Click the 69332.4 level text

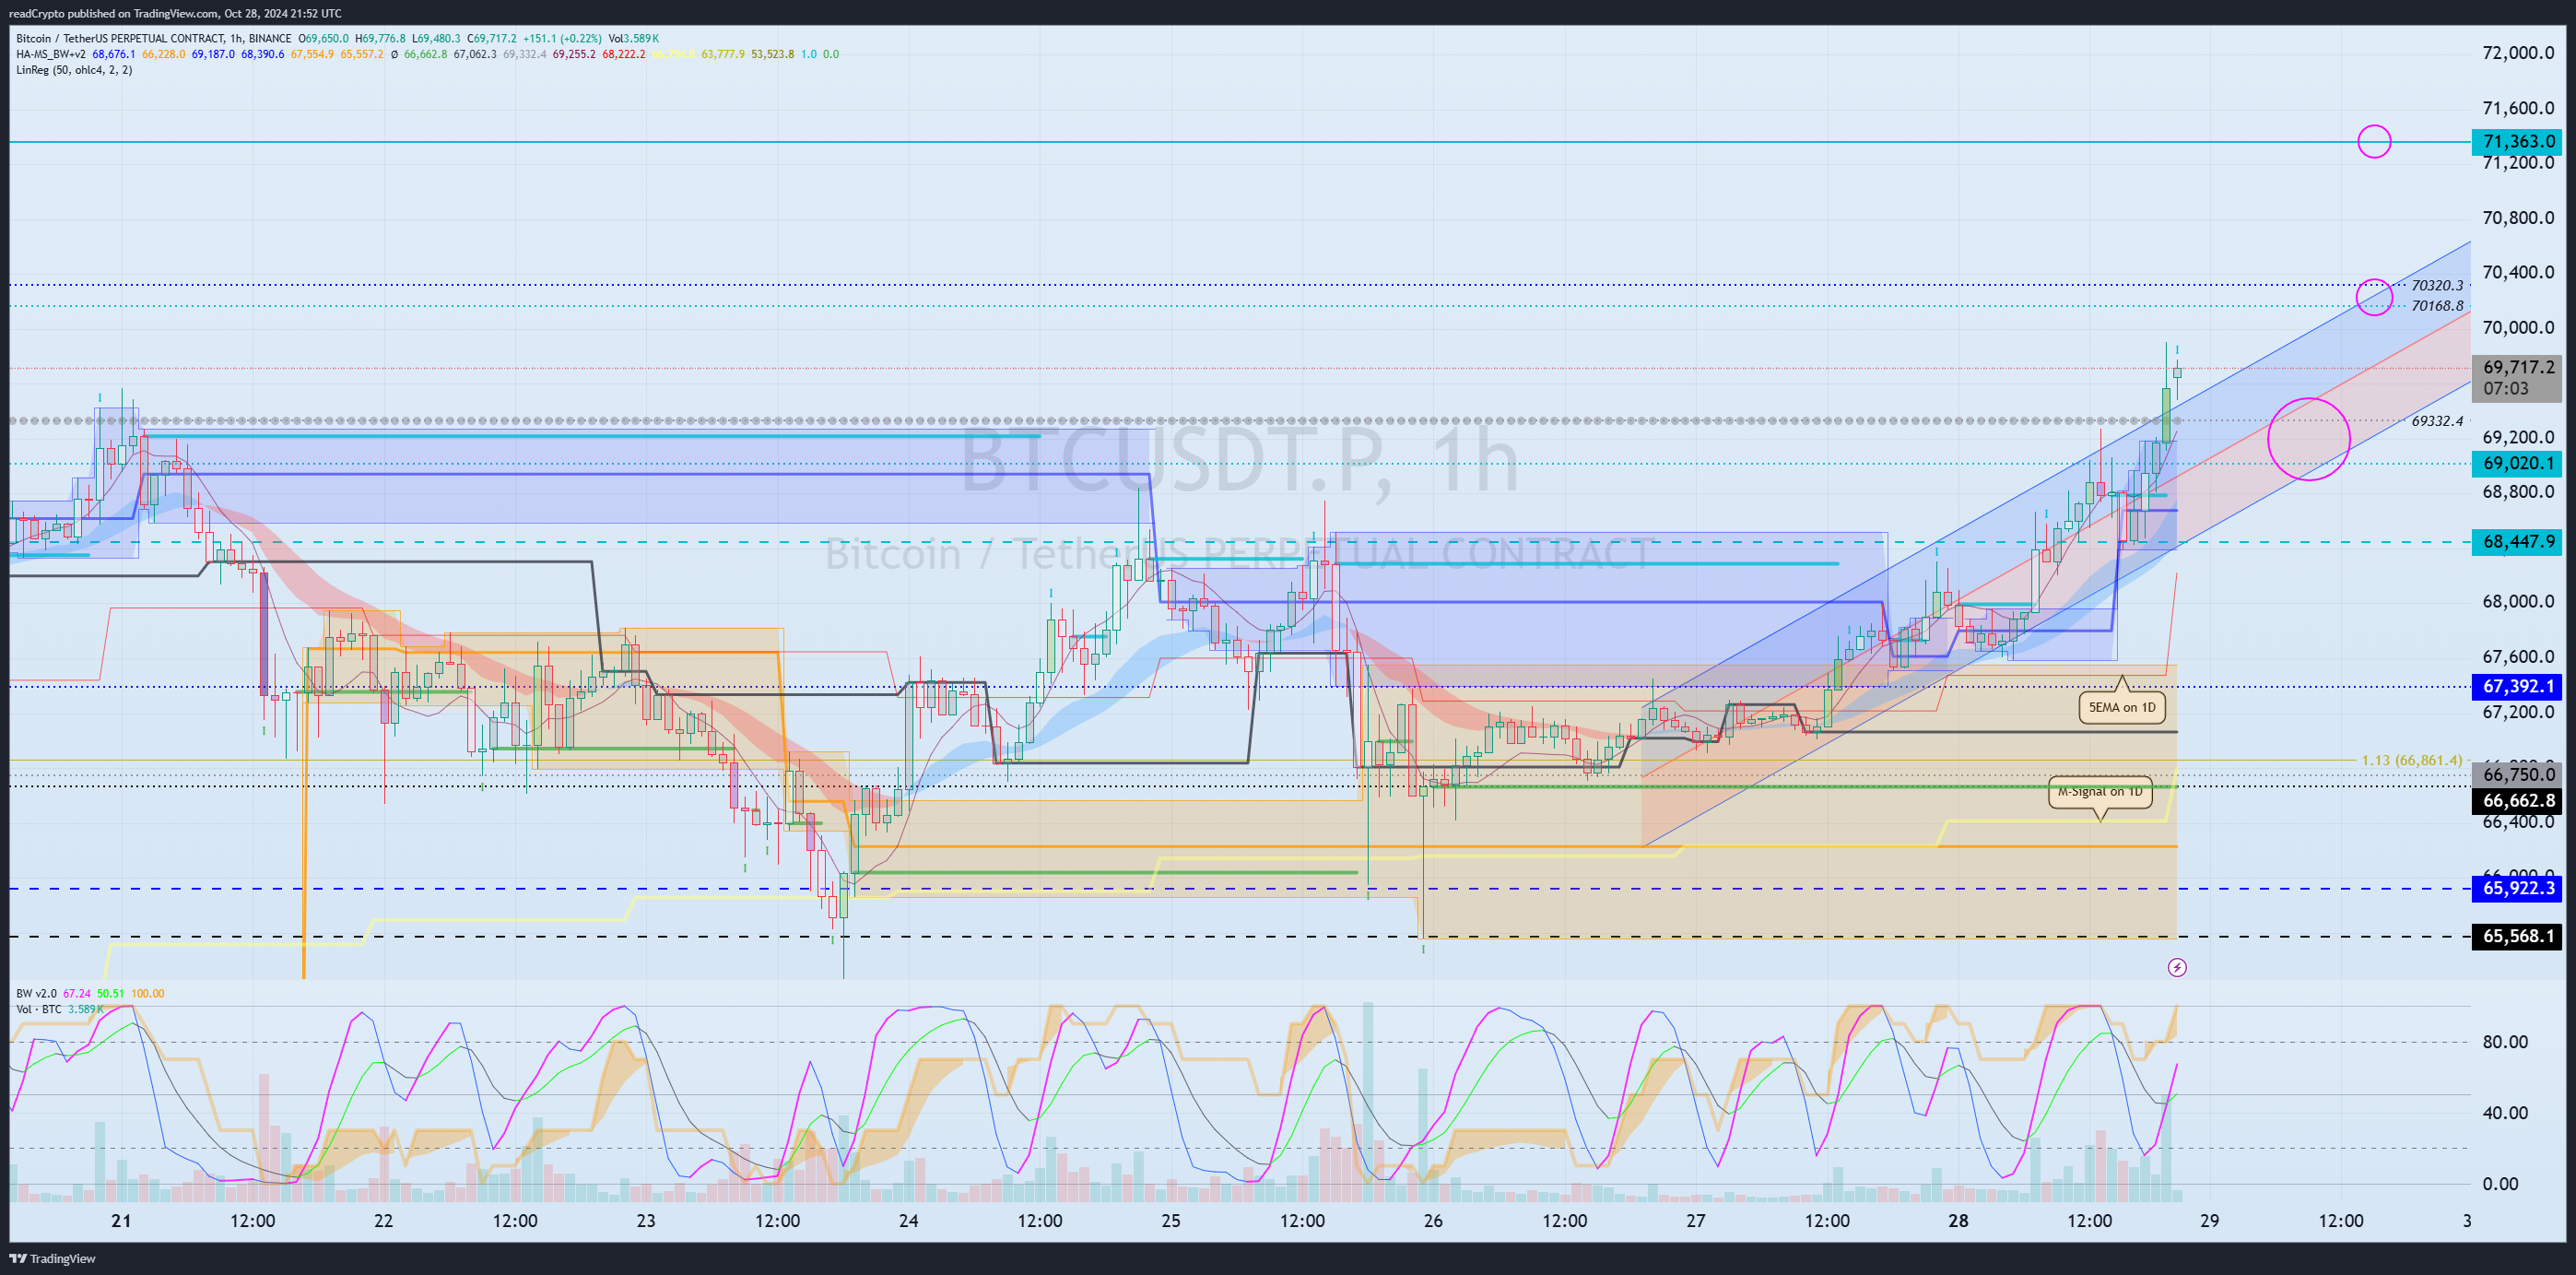tap(2437, 421)
